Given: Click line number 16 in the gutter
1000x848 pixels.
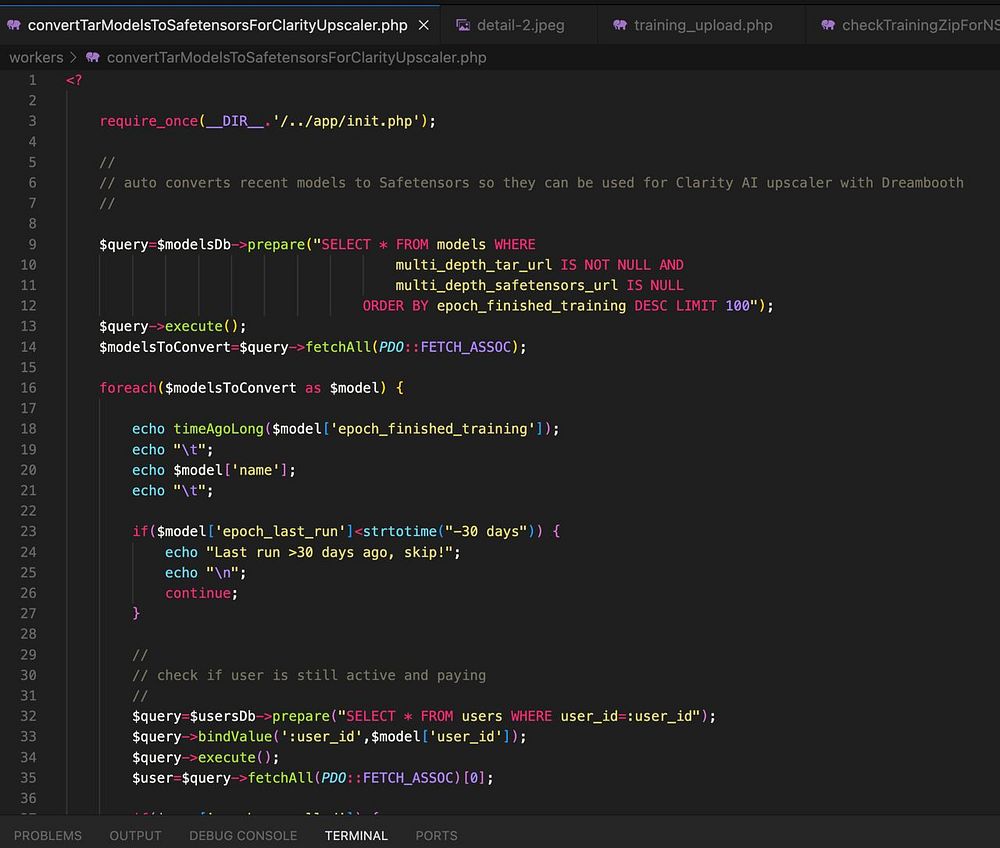Looking at the screenshot, I should point(28,388).
